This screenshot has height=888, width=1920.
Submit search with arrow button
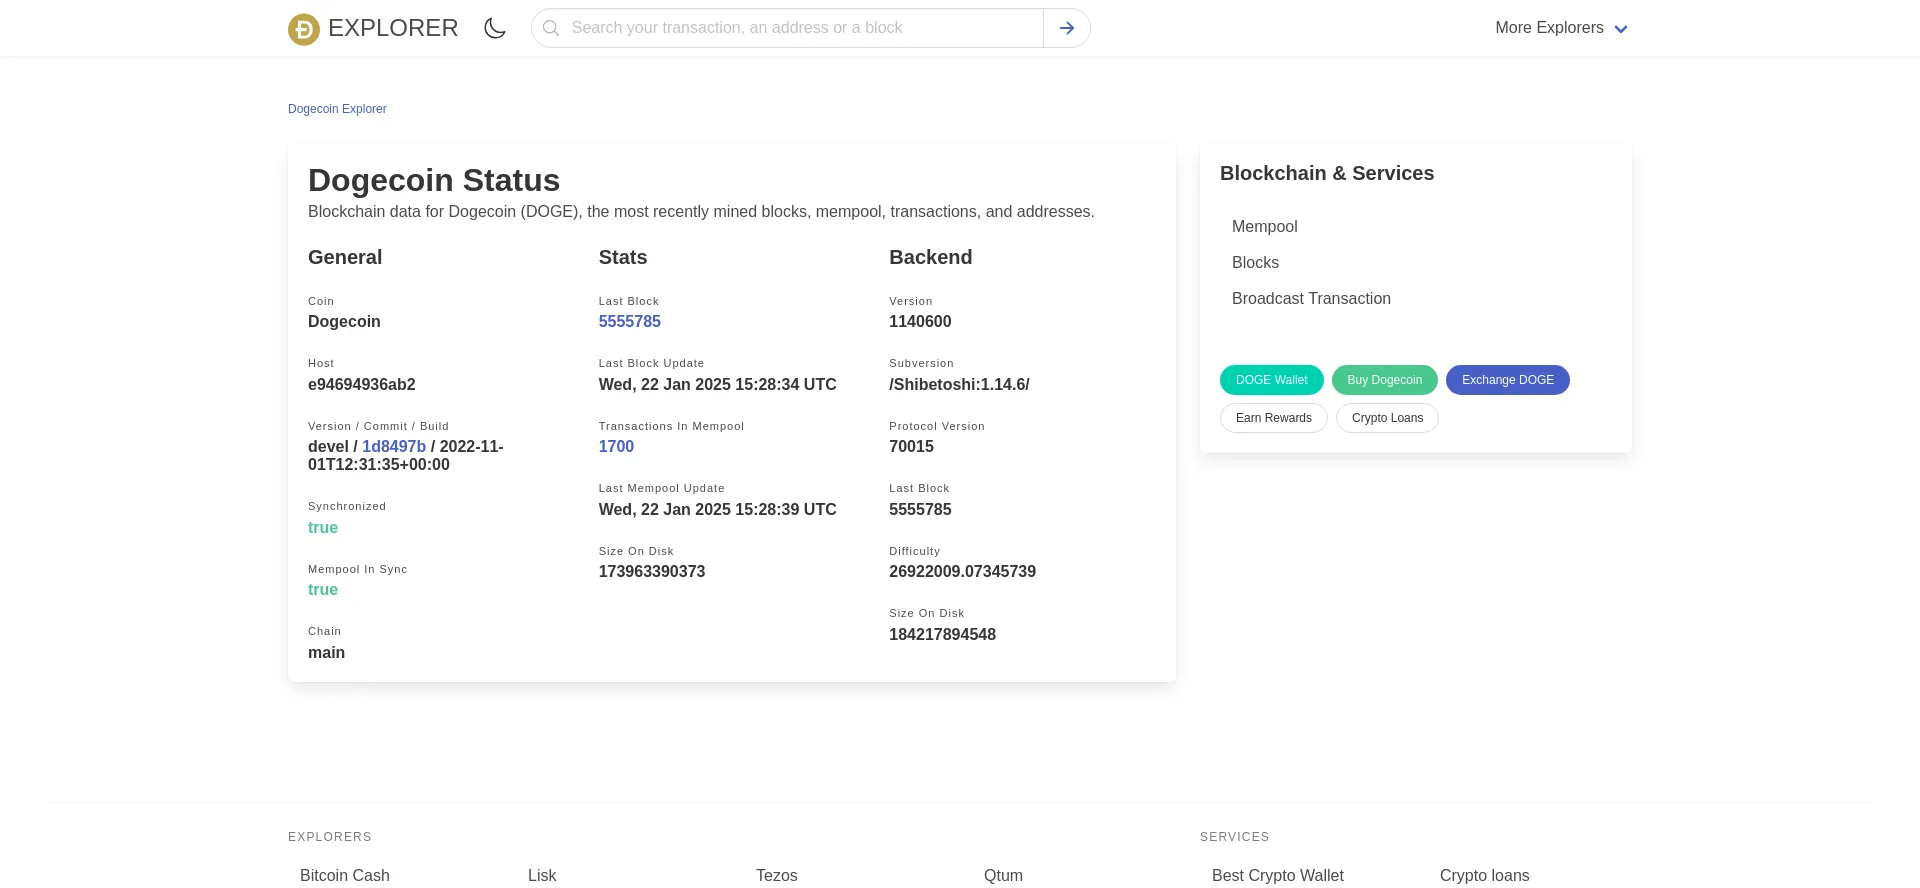click(1067, 28)
